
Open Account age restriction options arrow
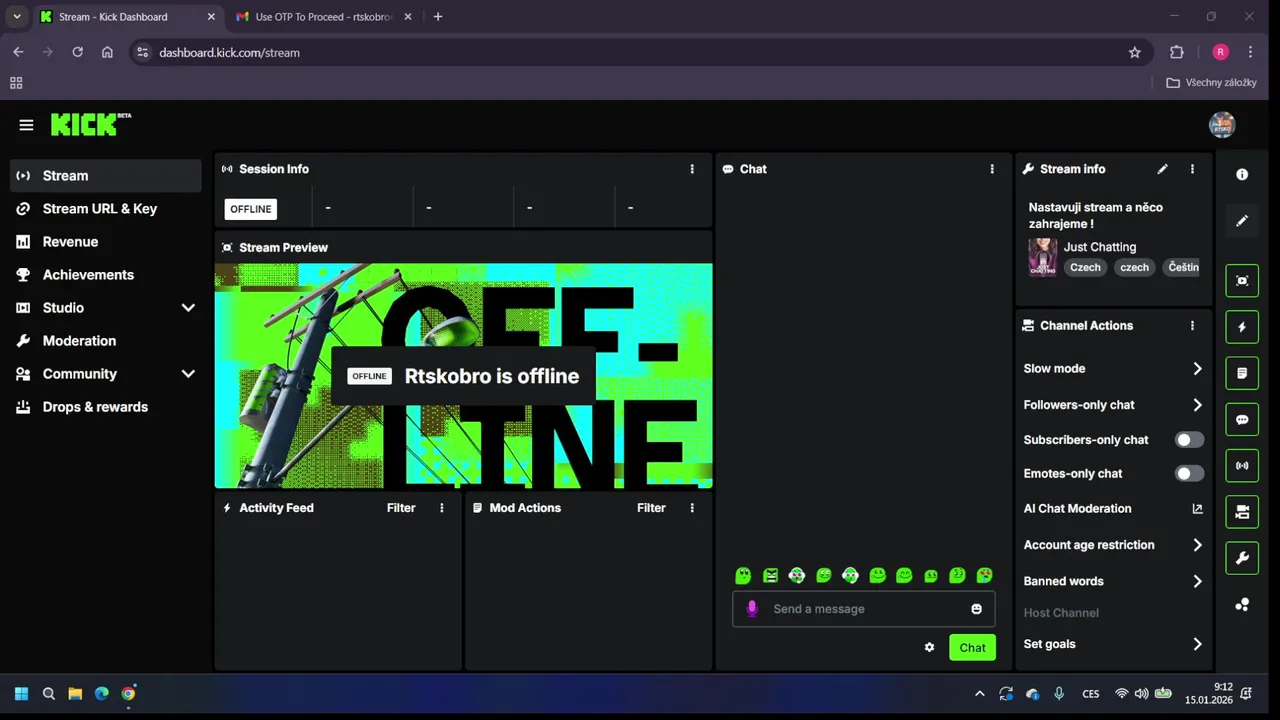point(1197,545)
